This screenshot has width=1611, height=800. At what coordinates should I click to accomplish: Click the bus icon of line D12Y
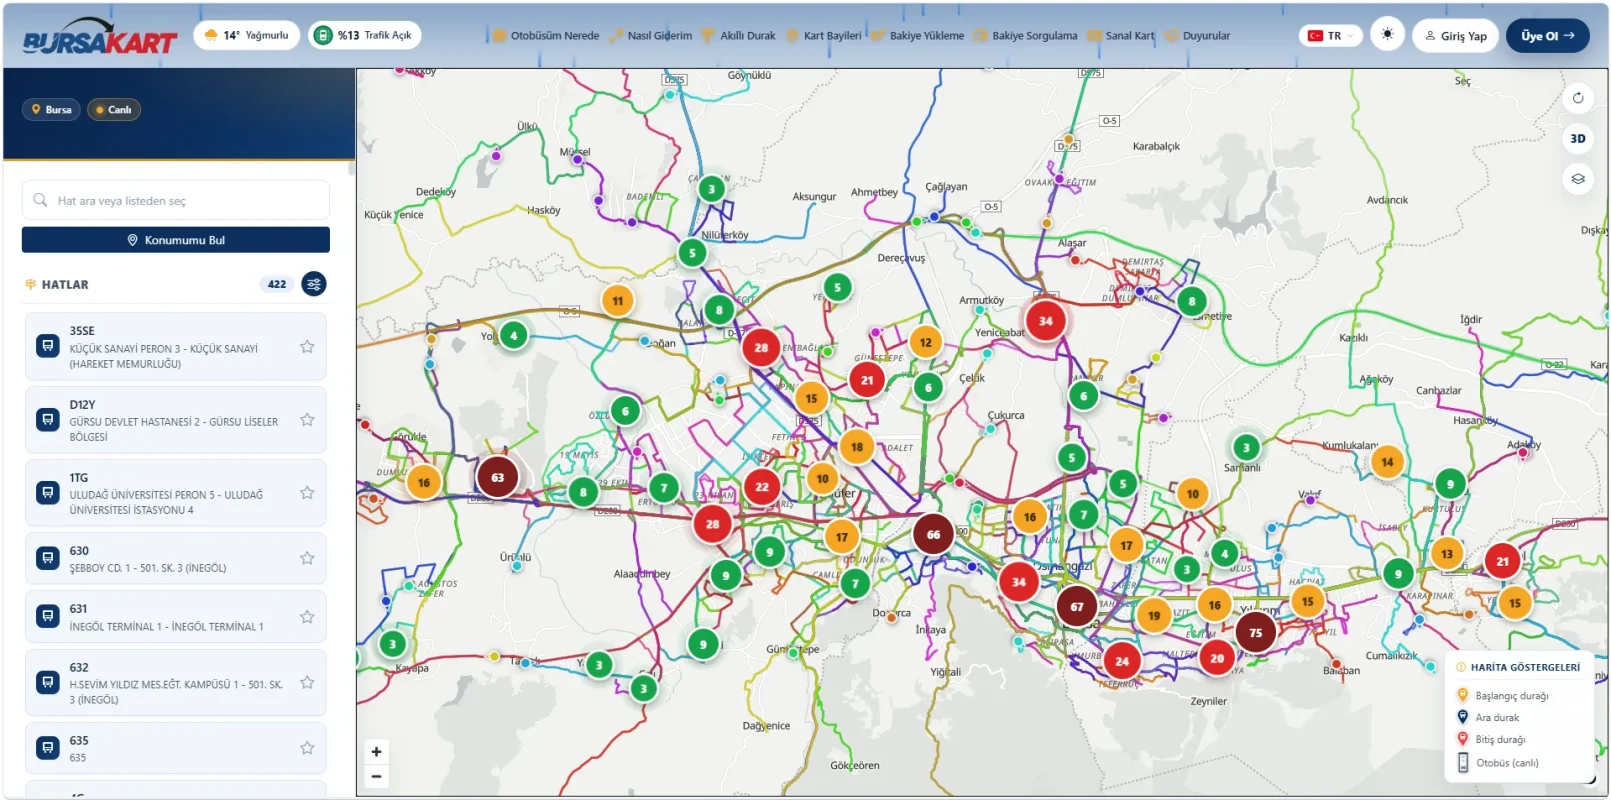(x=47, y=420)
